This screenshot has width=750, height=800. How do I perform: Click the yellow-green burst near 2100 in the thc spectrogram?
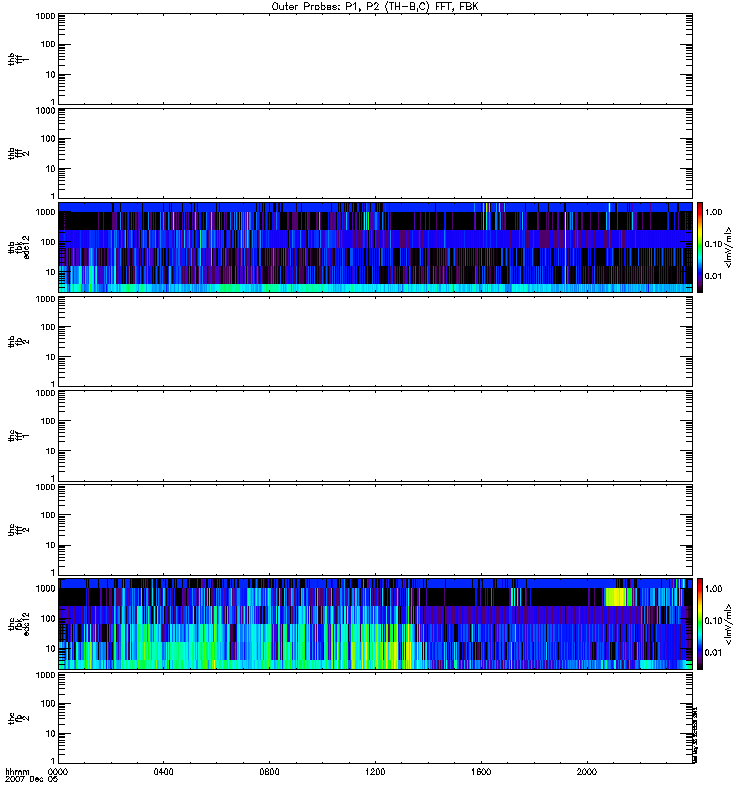pos(615,596)
